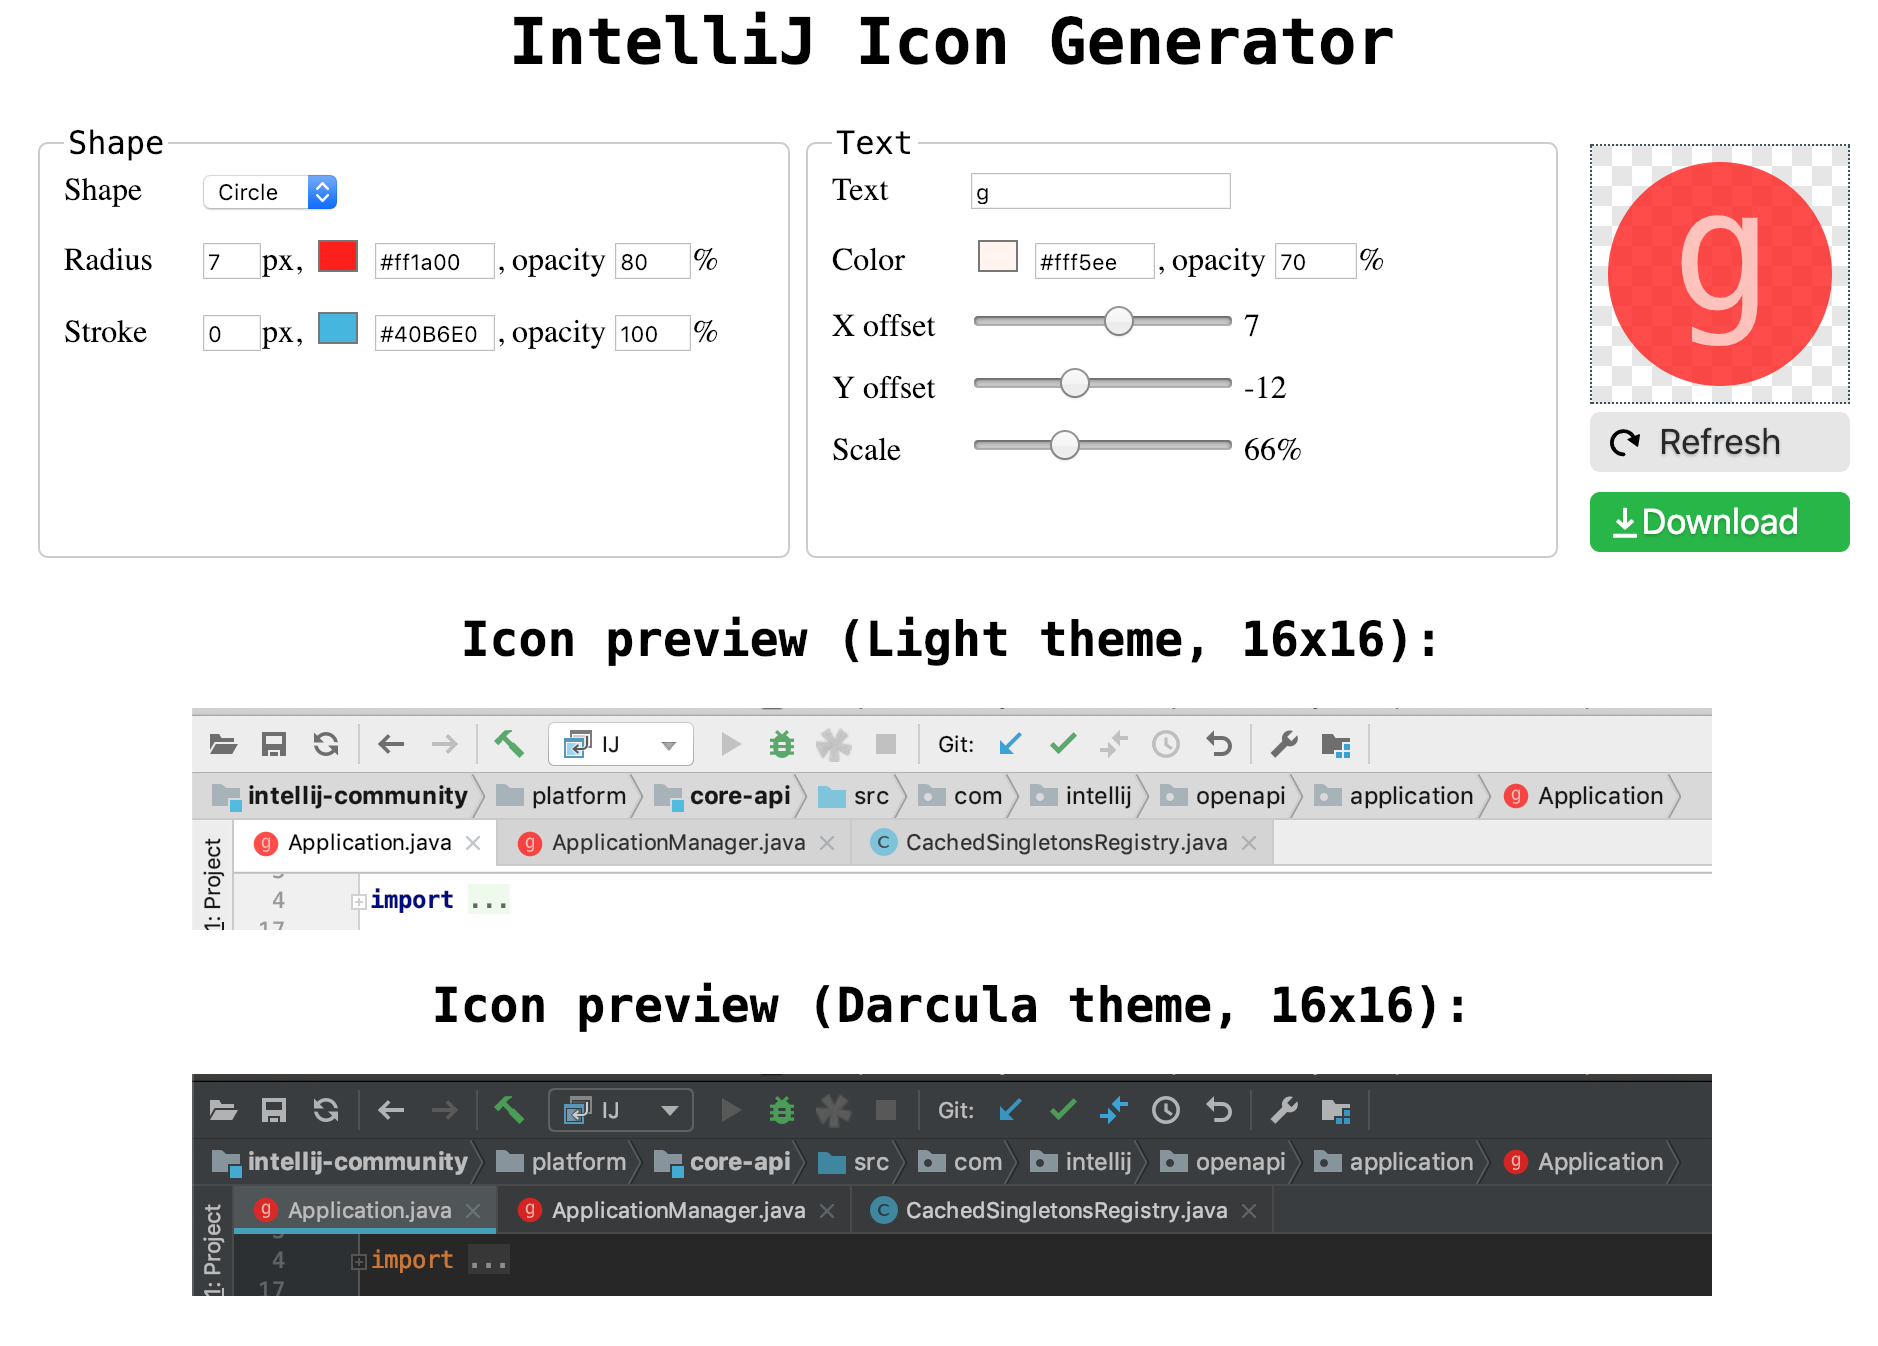Click the Stroke width field
Image resolution: width=1878 pixels, height=1346 pixels.
tap(231, 333)
